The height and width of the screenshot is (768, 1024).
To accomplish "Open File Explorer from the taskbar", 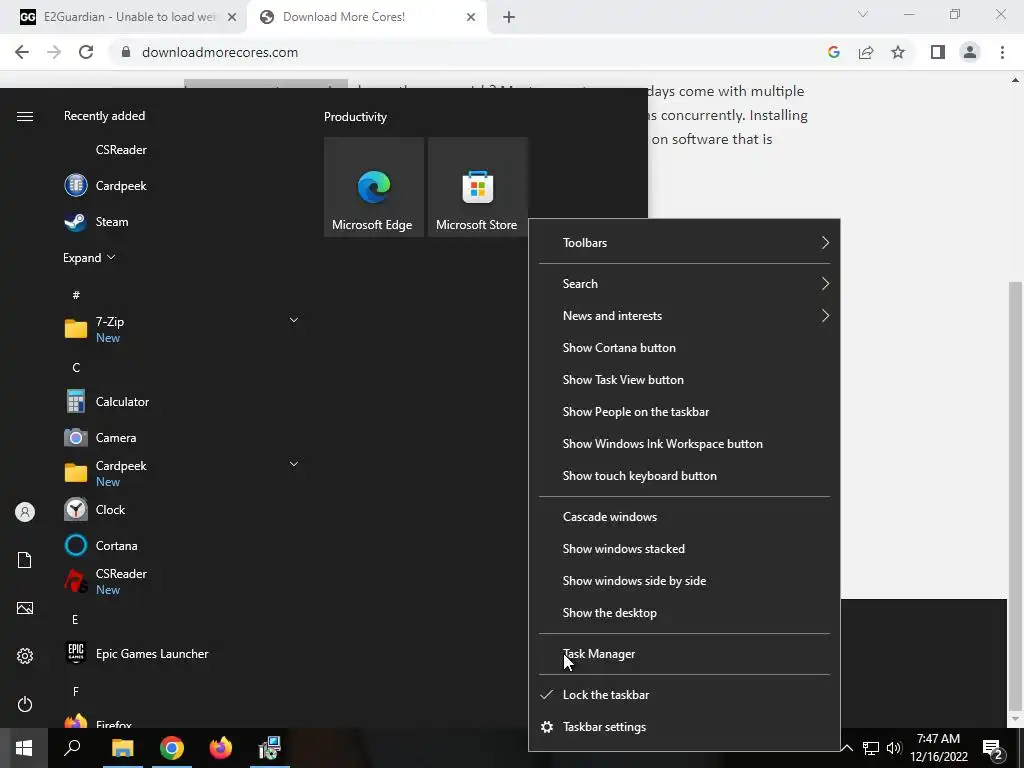I will tap(122, 748).
